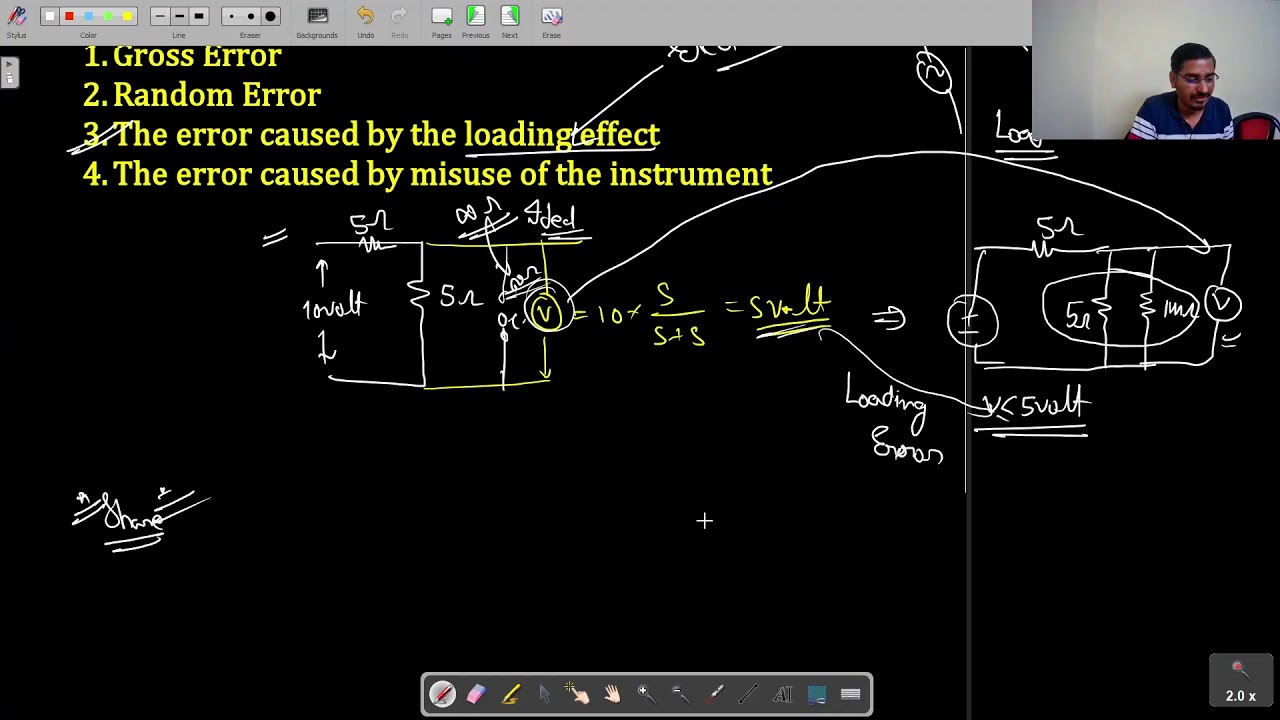Viewport: 1280px width, 720px height.
Task: Select the straight line tool
Action: point(748,694)
